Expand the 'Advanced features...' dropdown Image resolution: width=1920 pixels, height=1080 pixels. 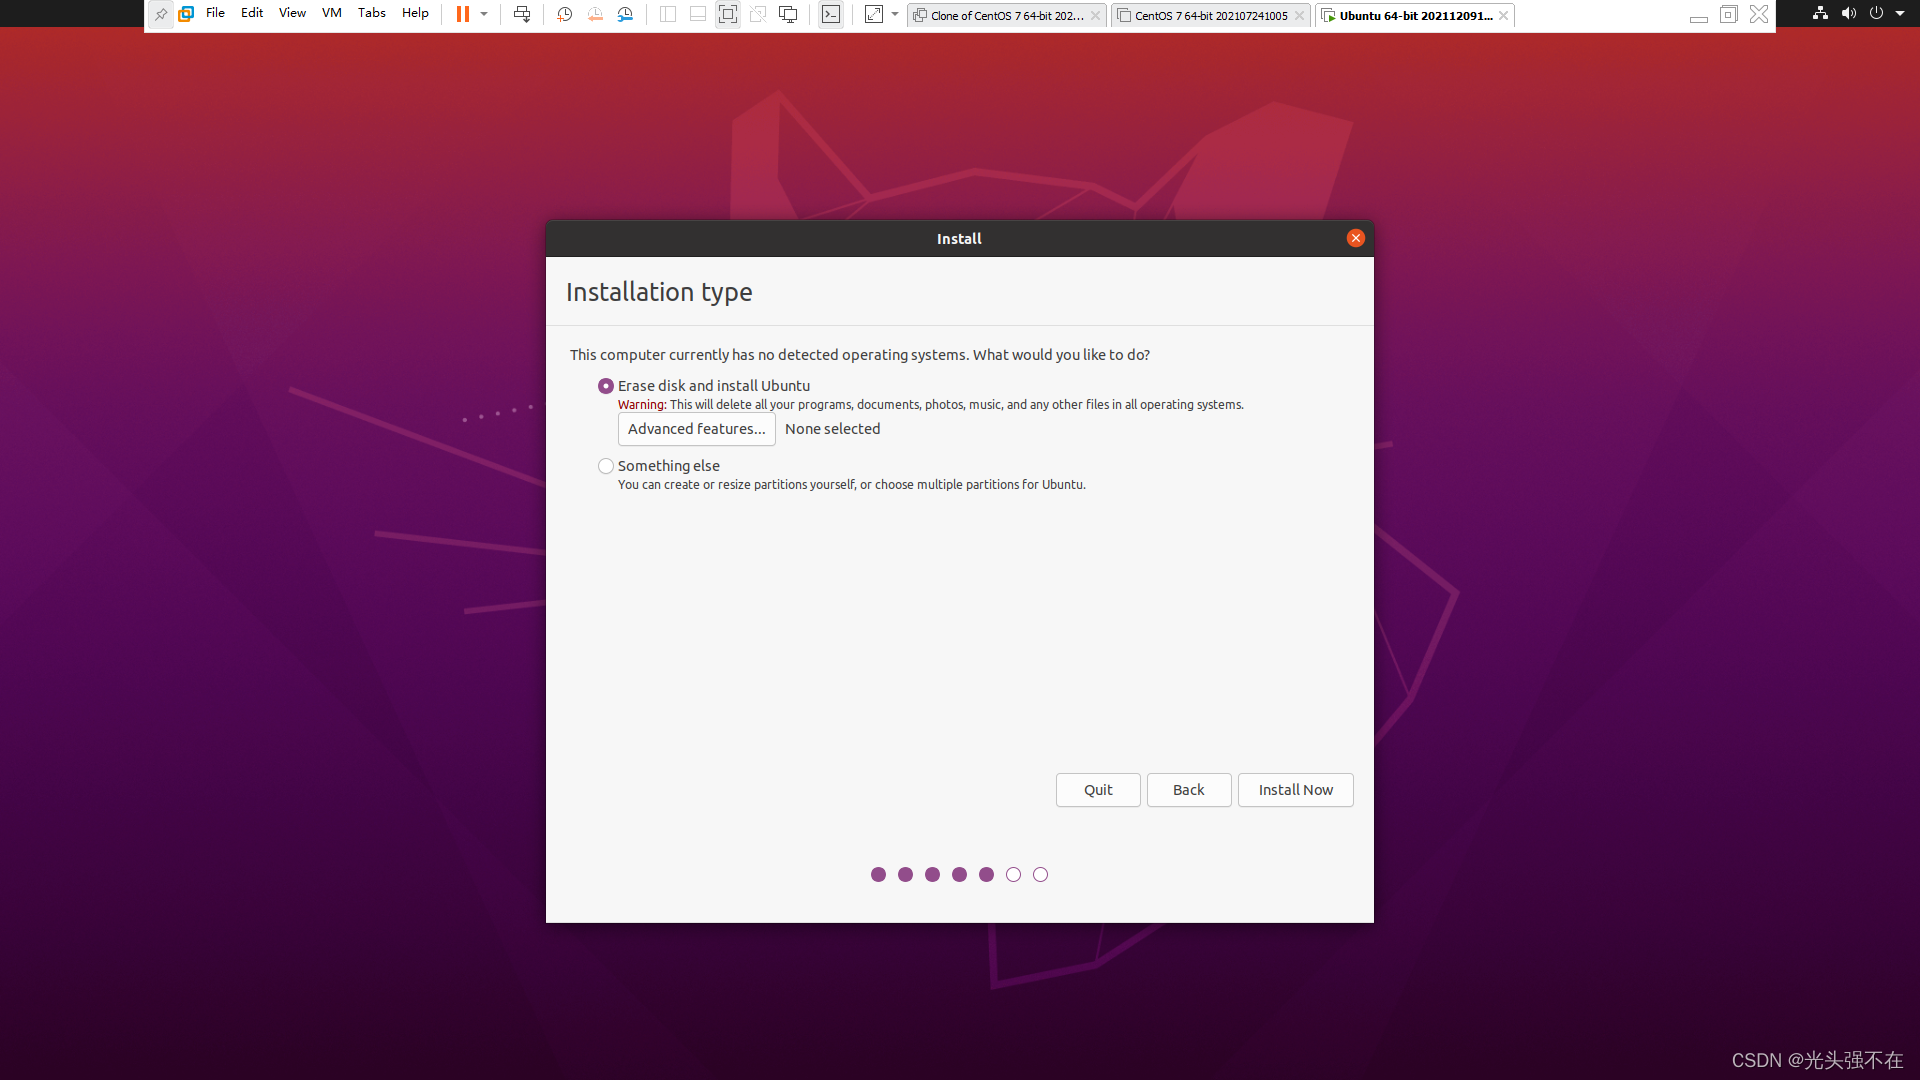click(695, 429)
